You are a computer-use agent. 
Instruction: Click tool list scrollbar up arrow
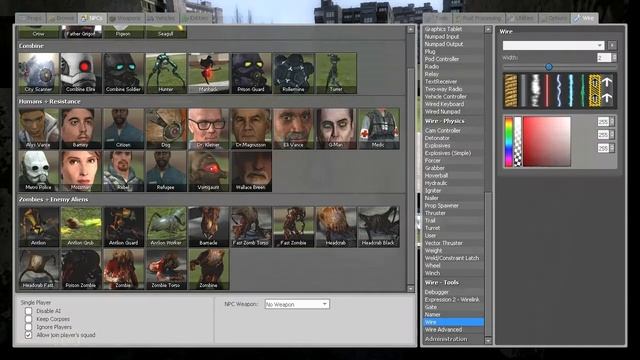(x=488, y=29)
